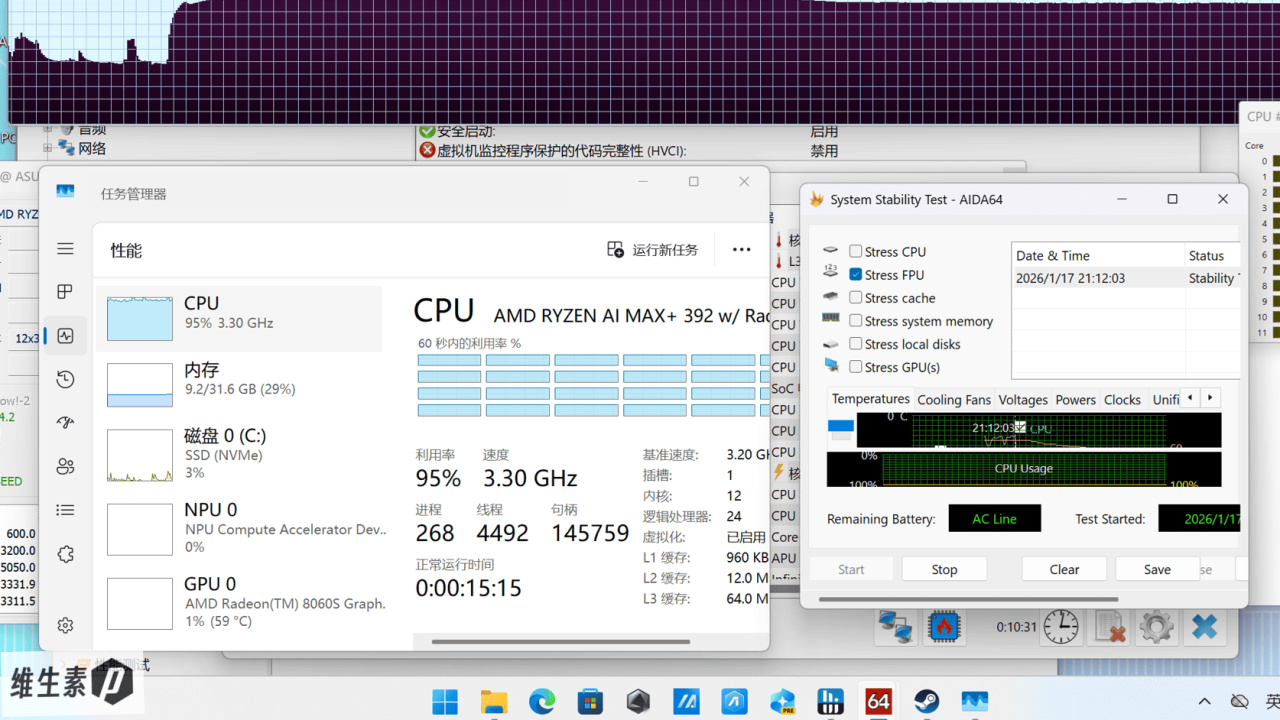Open the Services puzzle icon
1280x720 pixels.
pyautogui.click(x=65, y=553)
